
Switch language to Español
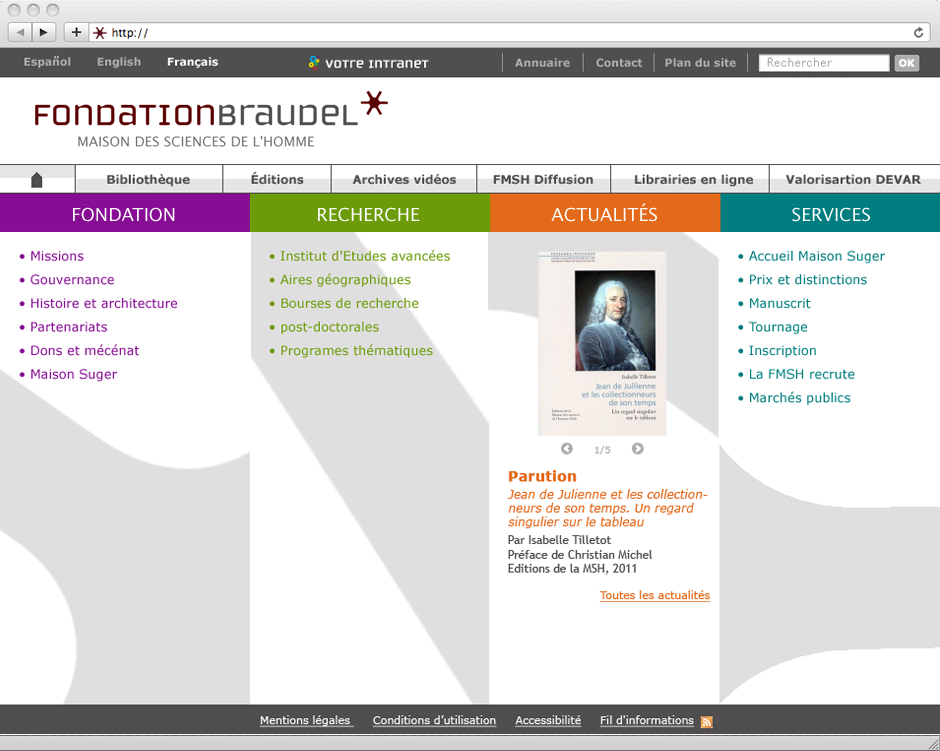coord(47,62)
